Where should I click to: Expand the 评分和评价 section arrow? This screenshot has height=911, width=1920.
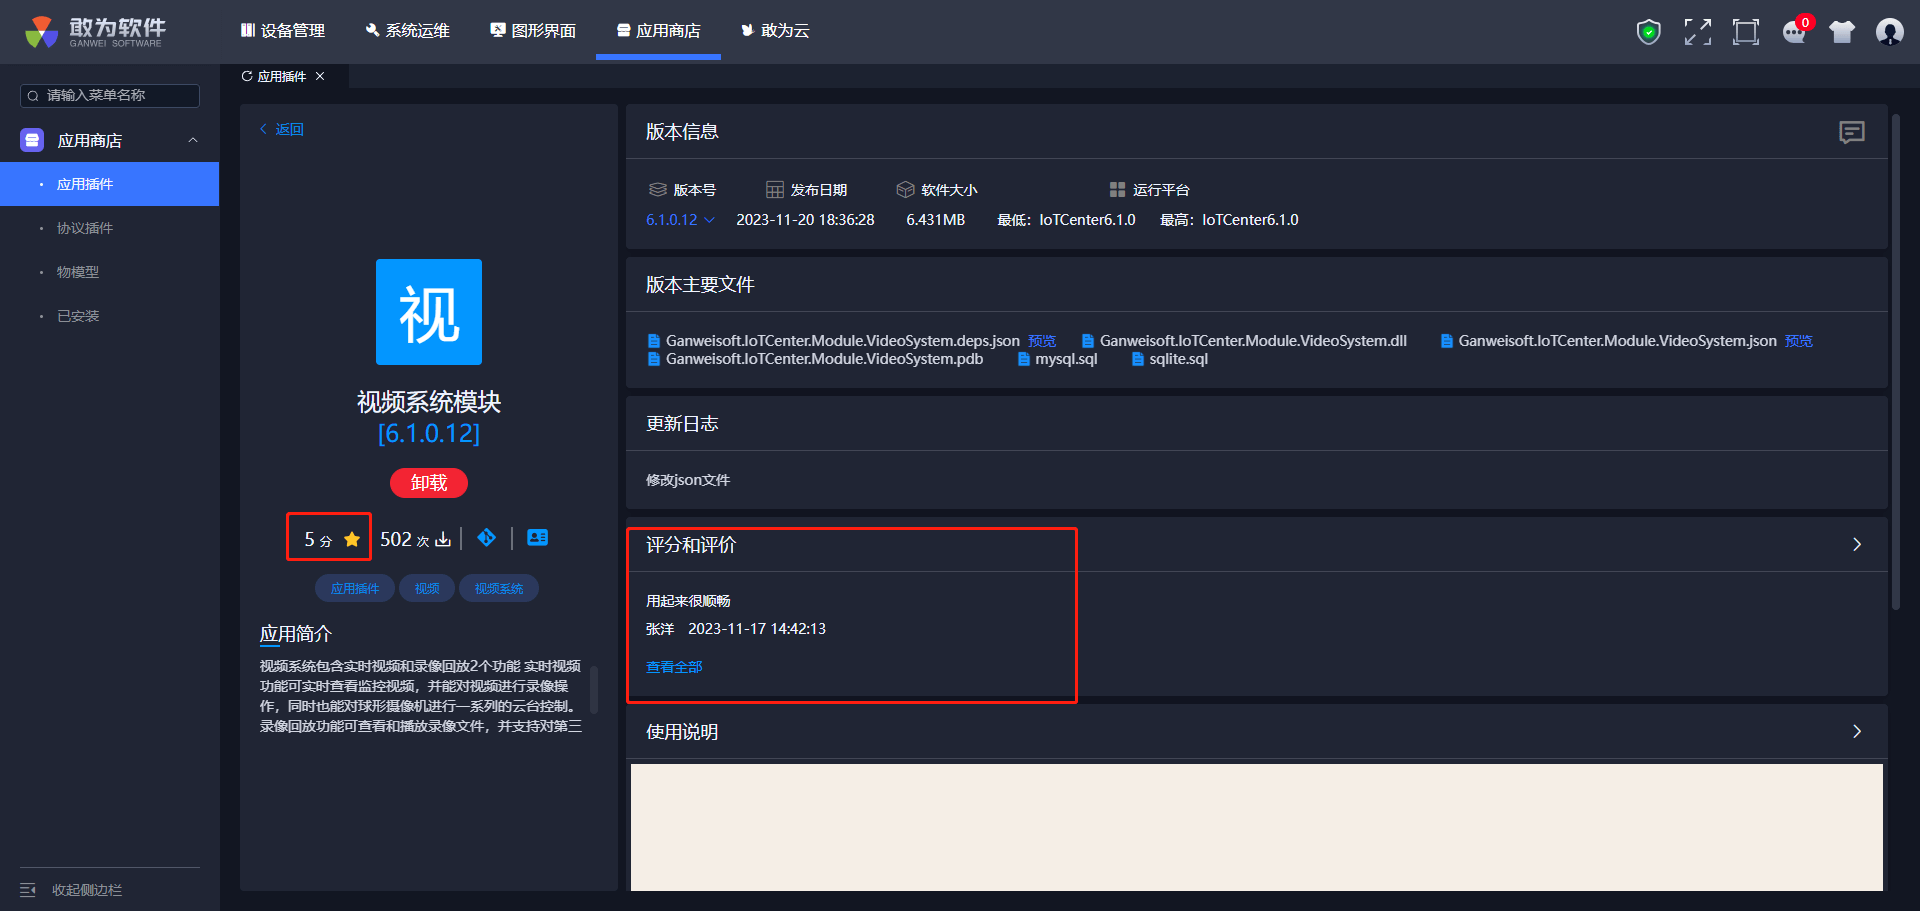pyautogui.click(x=1857, y=545)
